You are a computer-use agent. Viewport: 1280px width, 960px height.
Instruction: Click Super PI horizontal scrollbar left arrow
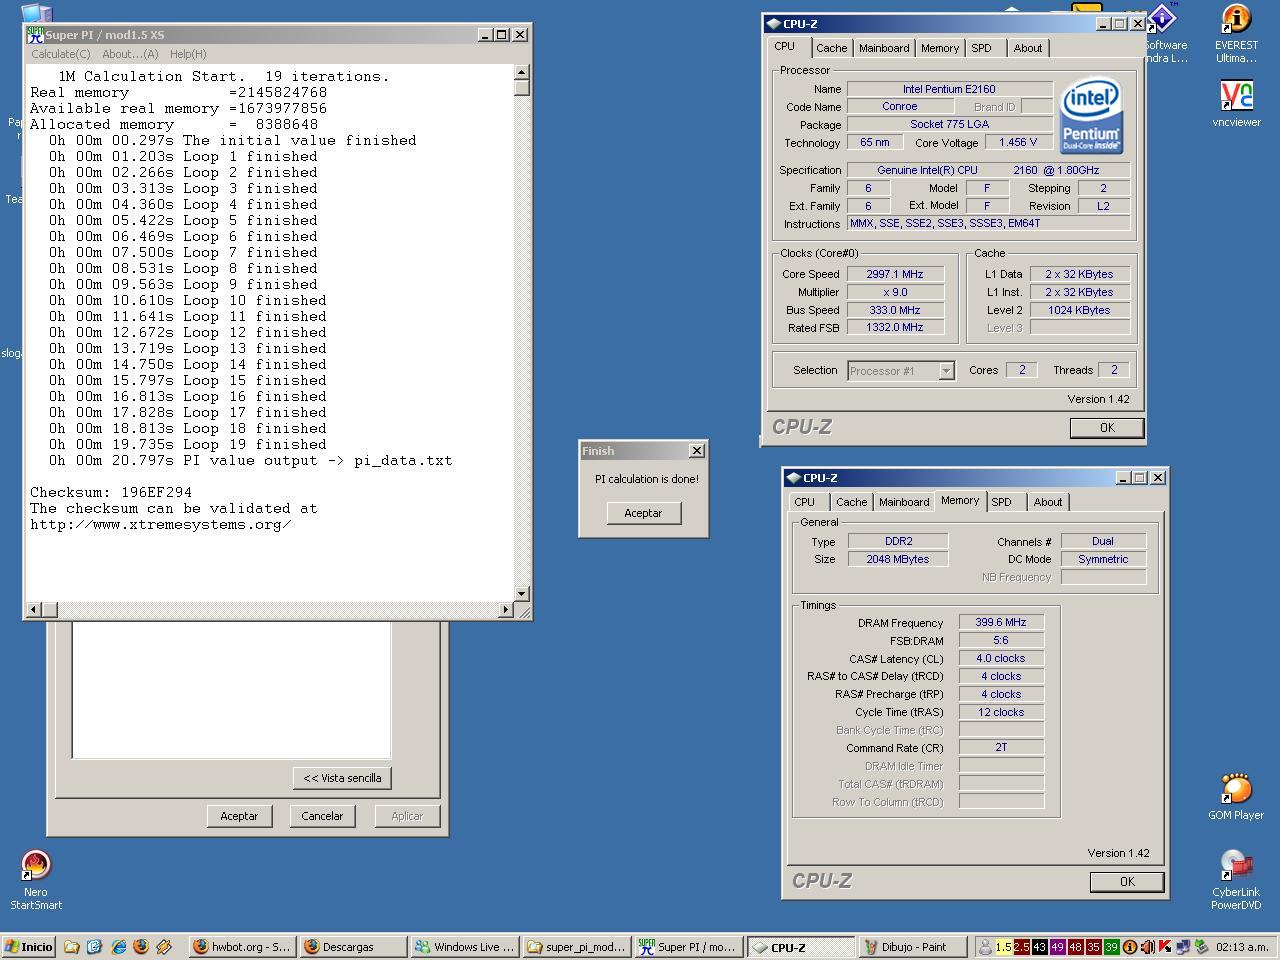point(33,609)
